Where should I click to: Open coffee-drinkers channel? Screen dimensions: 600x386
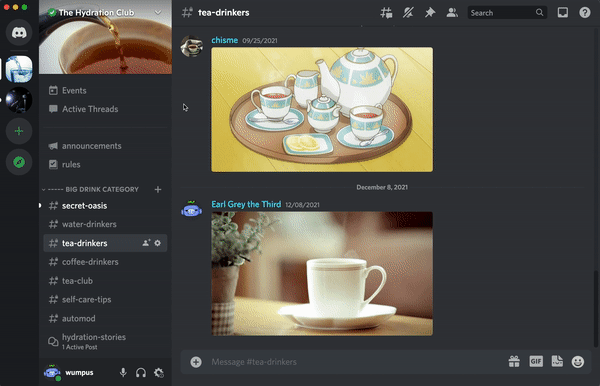coord(105,262)
